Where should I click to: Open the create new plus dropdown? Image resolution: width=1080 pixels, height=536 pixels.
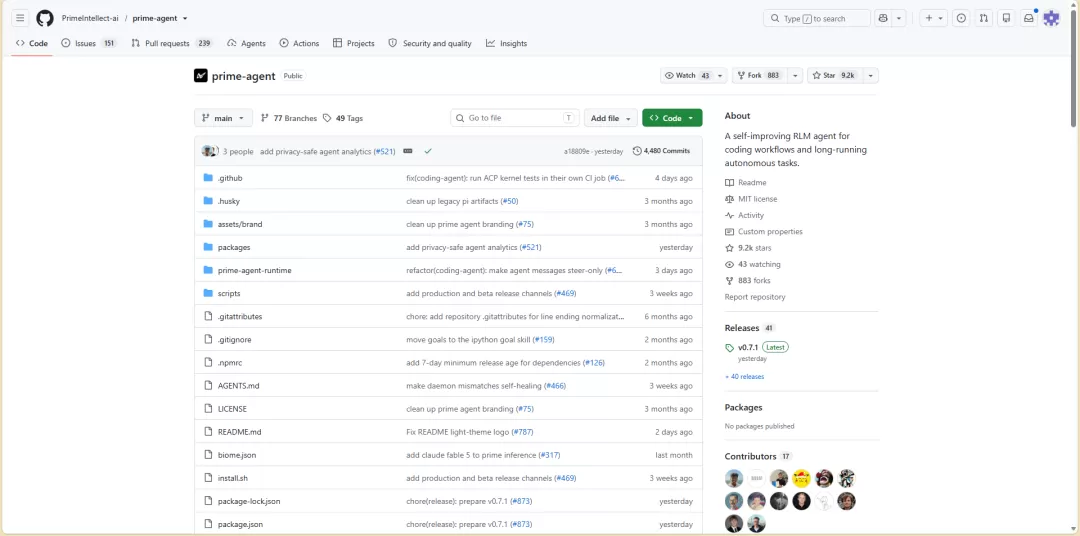935,19
